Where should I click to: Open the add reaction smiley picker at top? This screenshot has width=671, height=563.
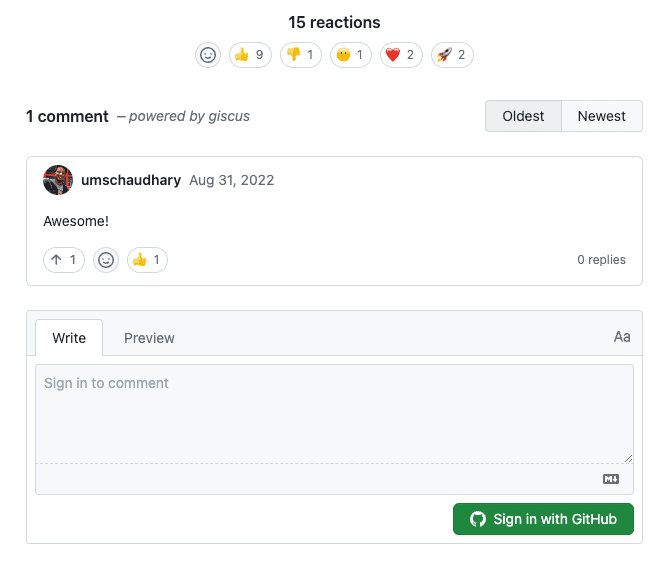click(x=208, y=55)
